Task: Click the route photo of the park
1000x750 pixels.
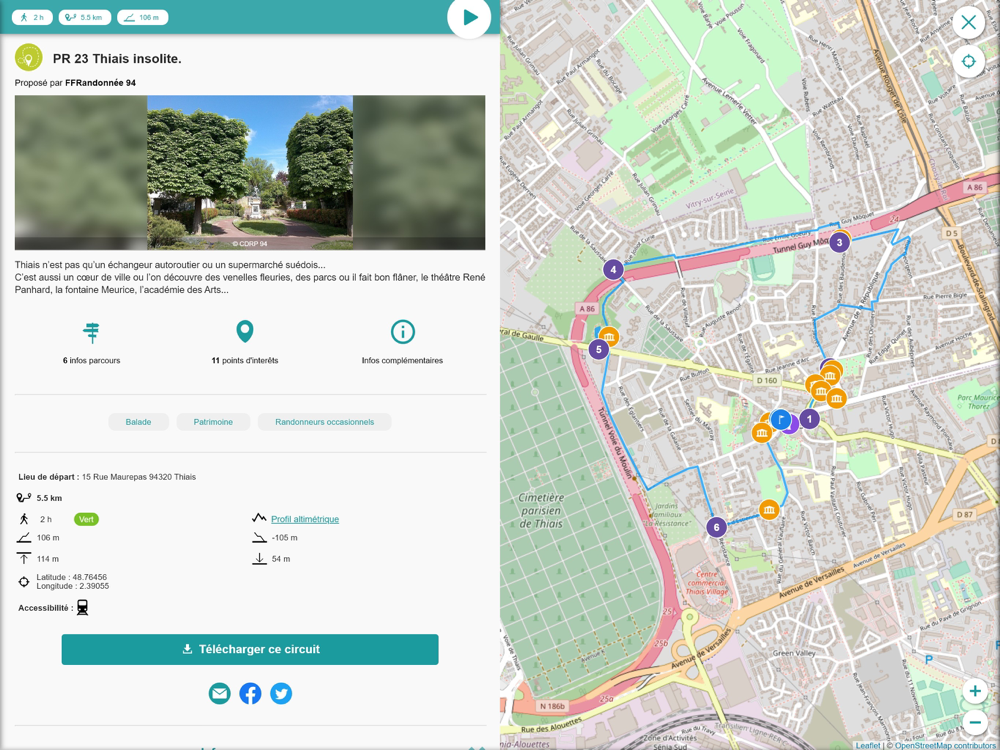Action: point(250,172)
